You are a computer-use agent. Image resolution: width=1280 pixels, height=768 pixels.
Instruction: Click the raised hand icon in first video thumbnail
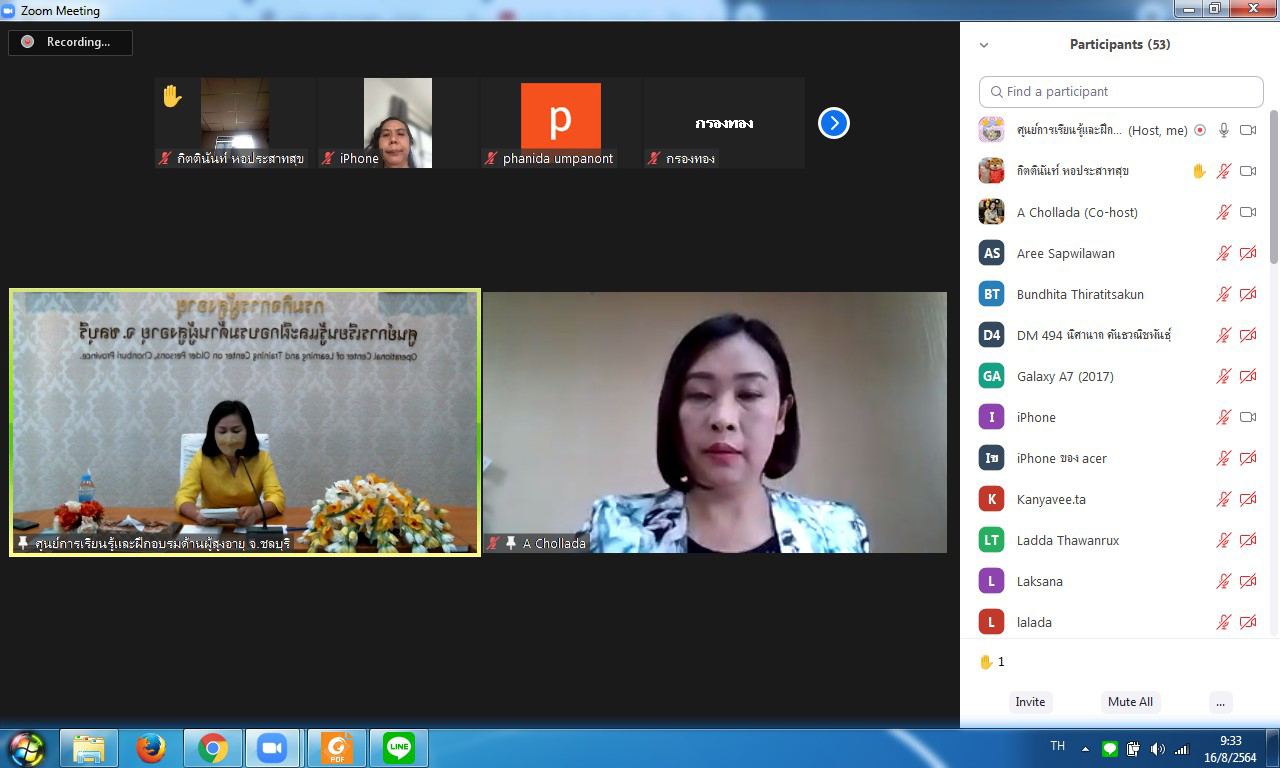(x=172, y=96)
